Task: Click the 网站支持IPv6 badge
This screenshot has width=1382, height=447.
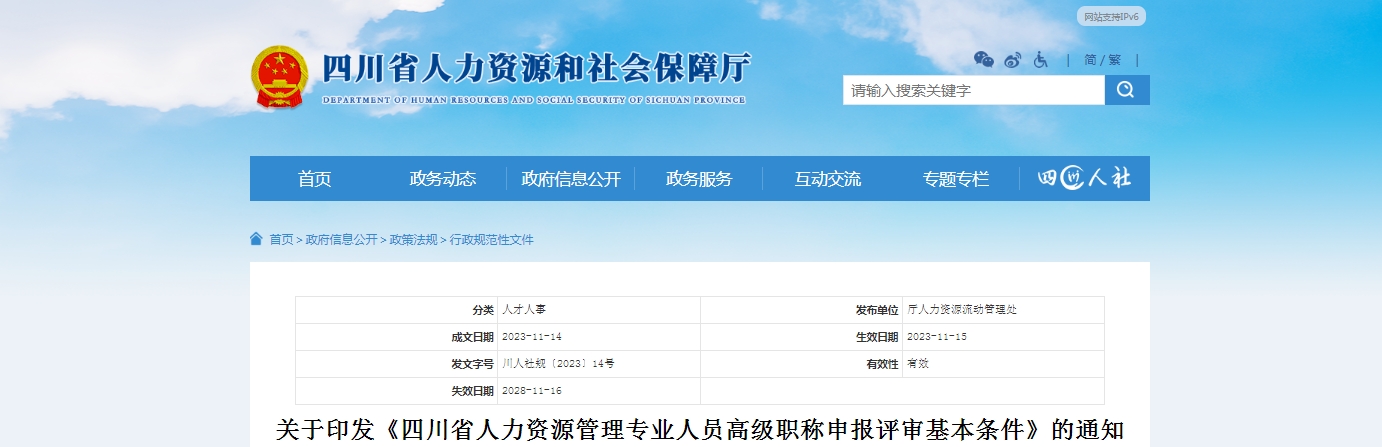Action: [1111, 17]
